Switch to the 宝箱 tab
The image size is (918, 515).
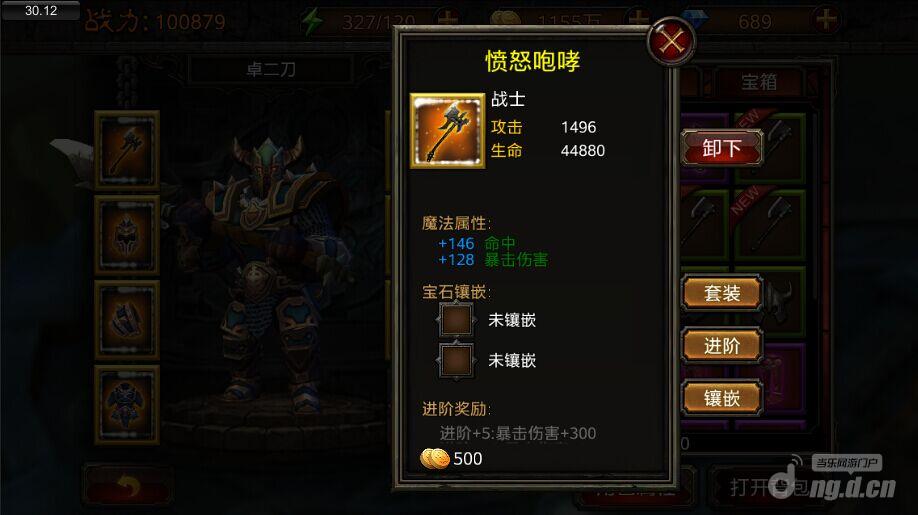click(759, 82)
